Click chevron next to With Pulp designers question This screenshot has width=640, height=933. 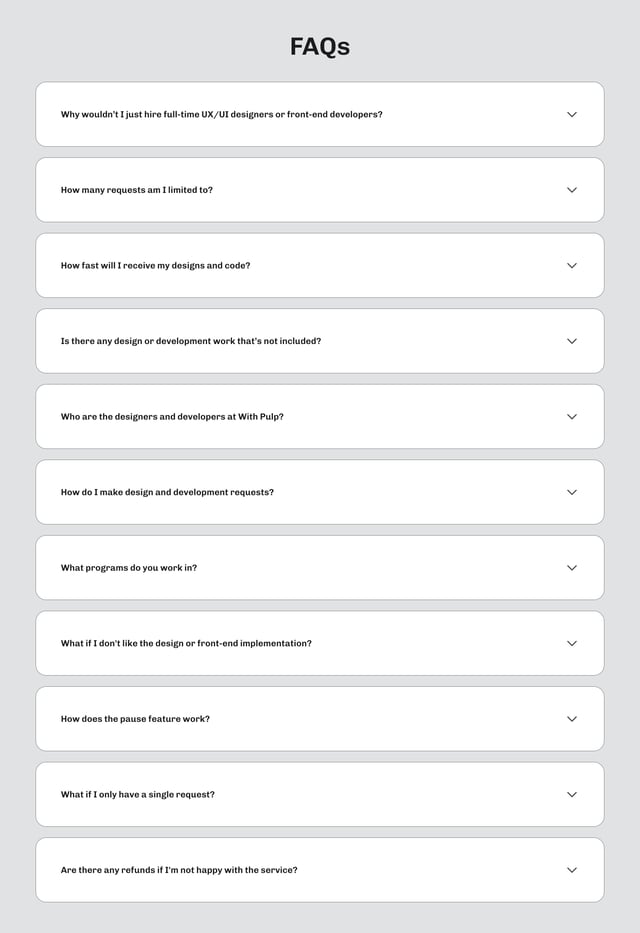(572, 417)
